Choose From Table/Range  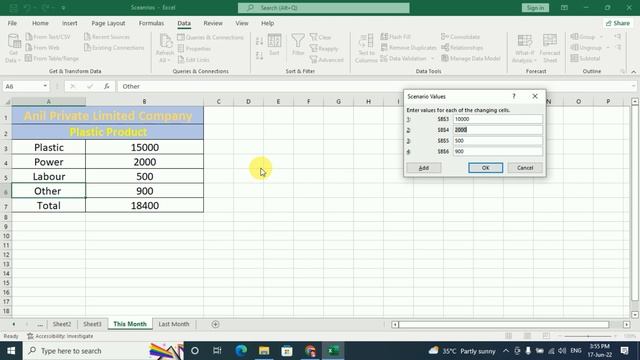[52, 58]
